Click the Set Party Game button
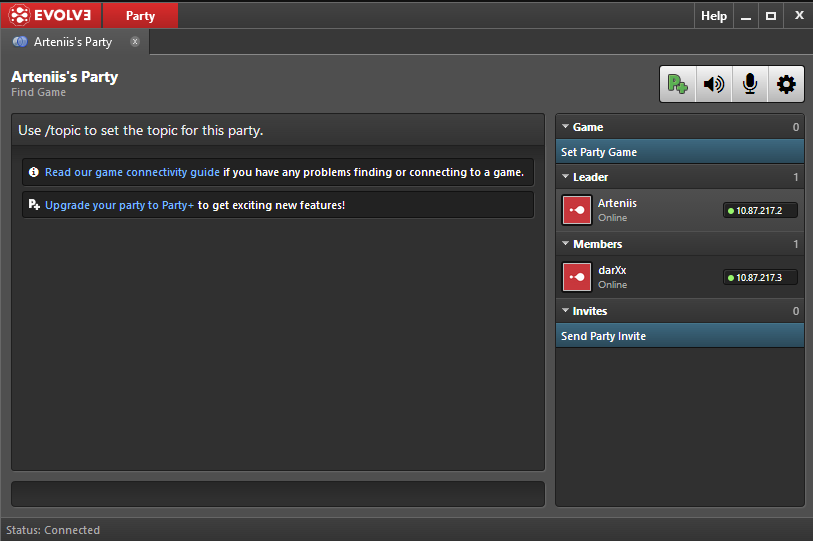 (x=680, y=152)
